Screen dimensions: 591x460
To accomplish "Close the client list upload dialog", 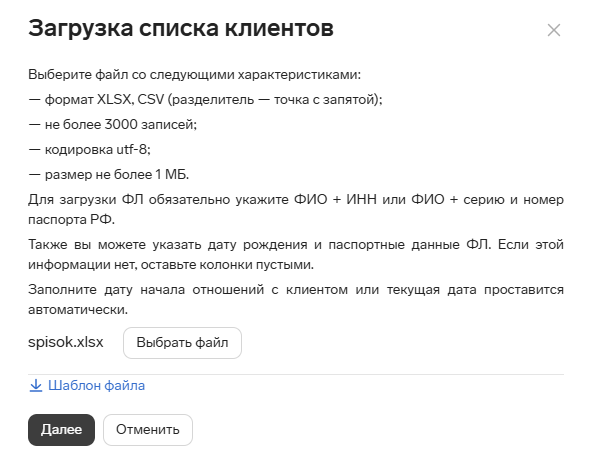I will [554, 30].
